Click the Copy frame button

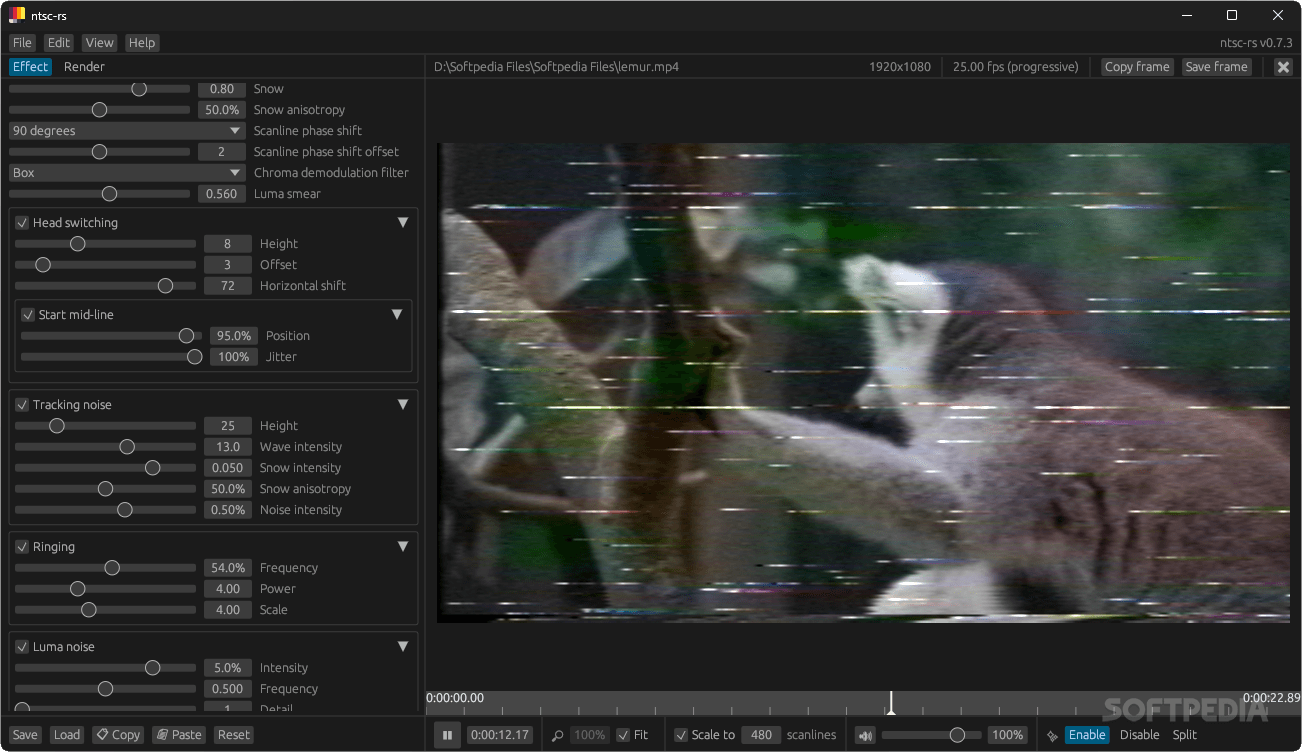click(1137, 67)
